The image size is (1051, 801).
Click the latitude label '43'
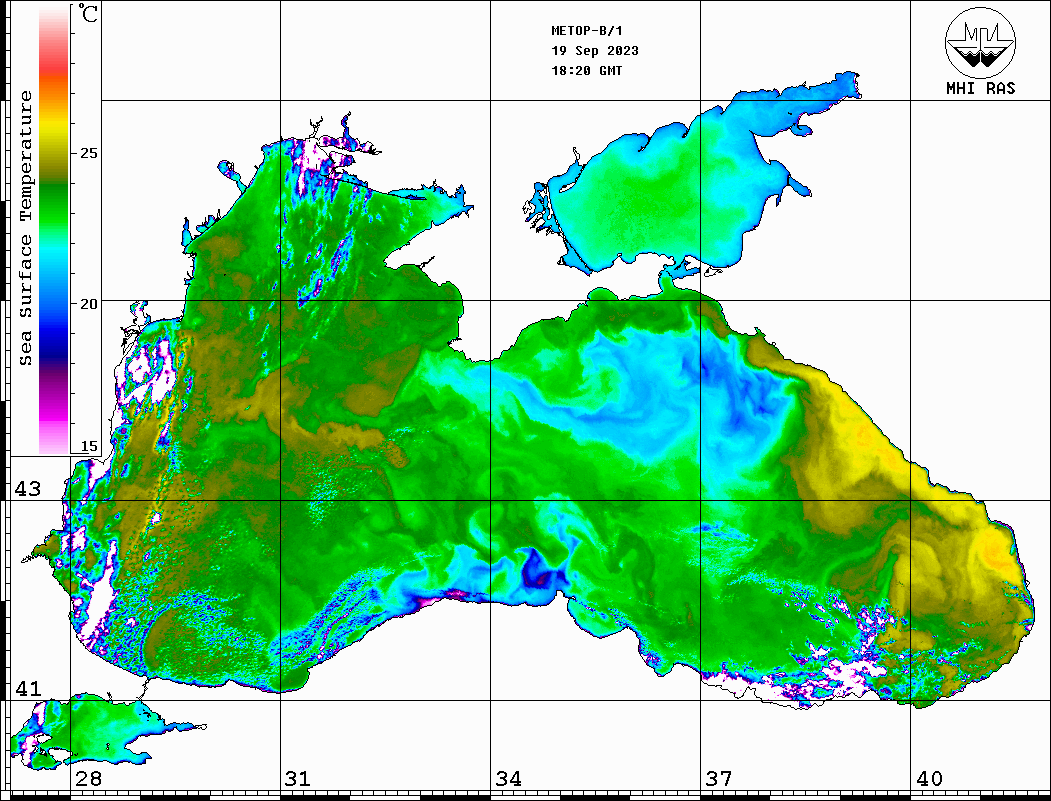click(28, 489)
